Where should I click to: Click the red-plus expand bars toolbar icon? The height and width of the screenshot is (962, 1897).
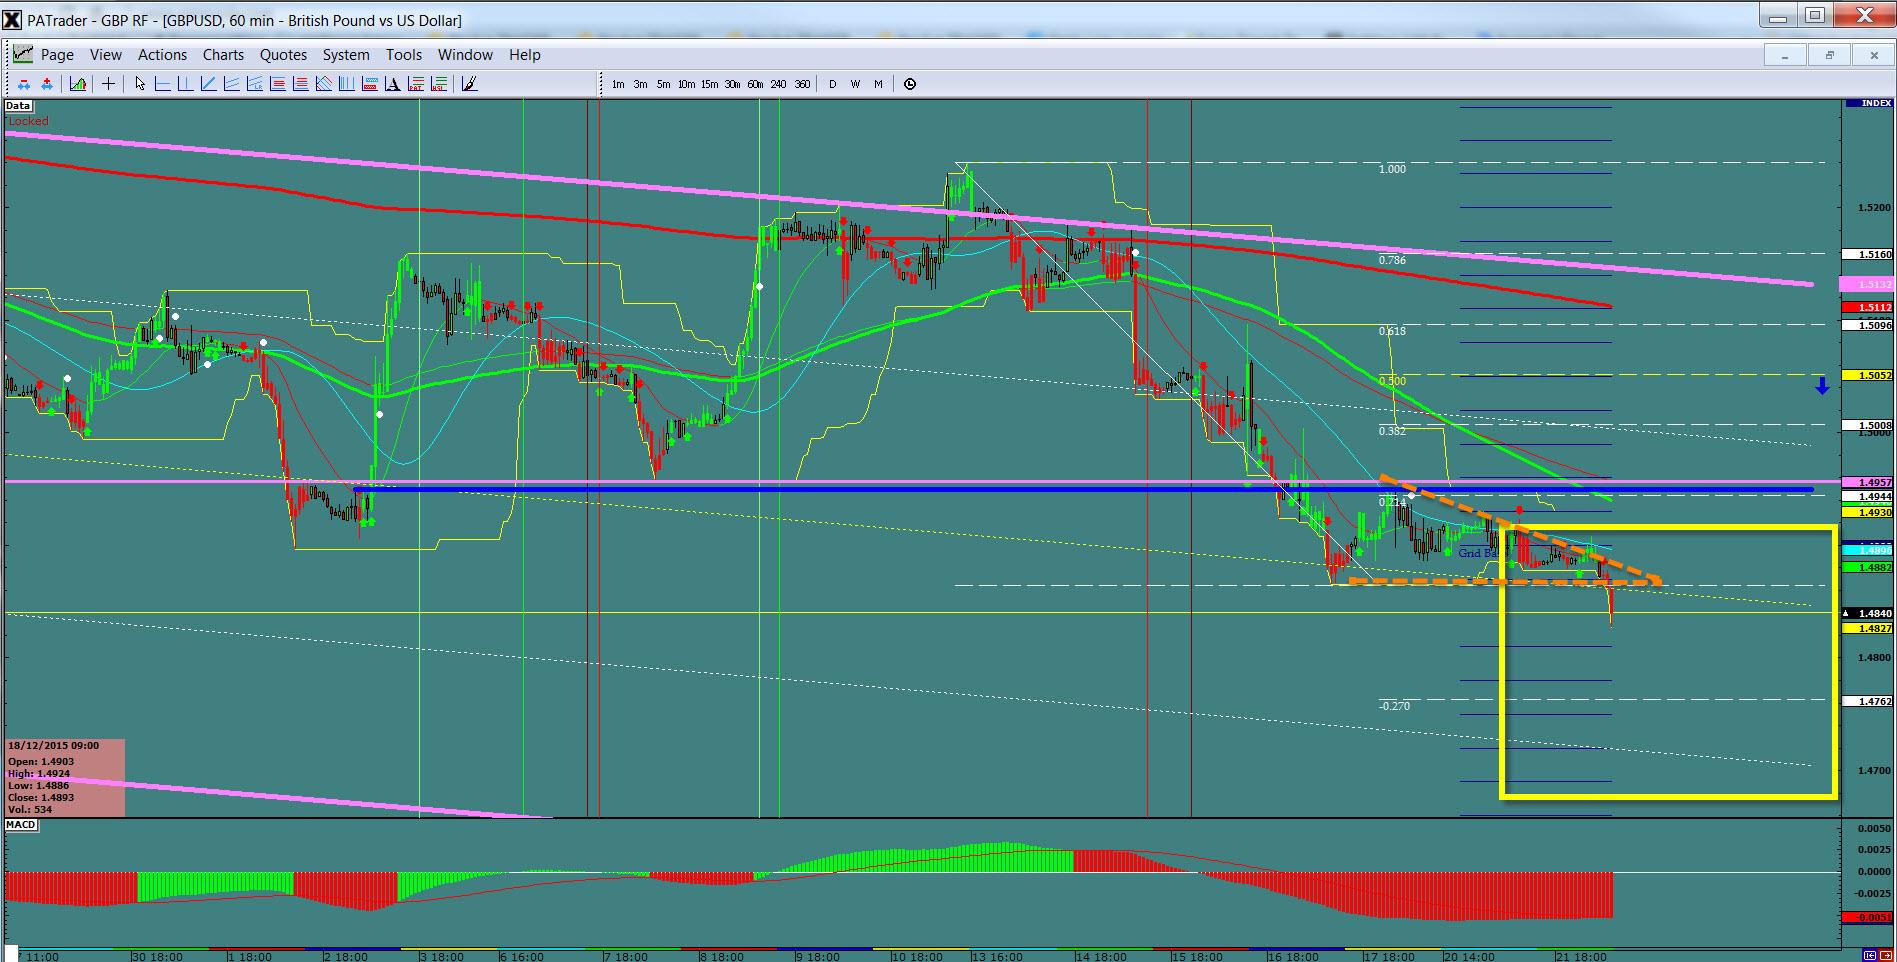pyautogui.click(x=47, y=84)
